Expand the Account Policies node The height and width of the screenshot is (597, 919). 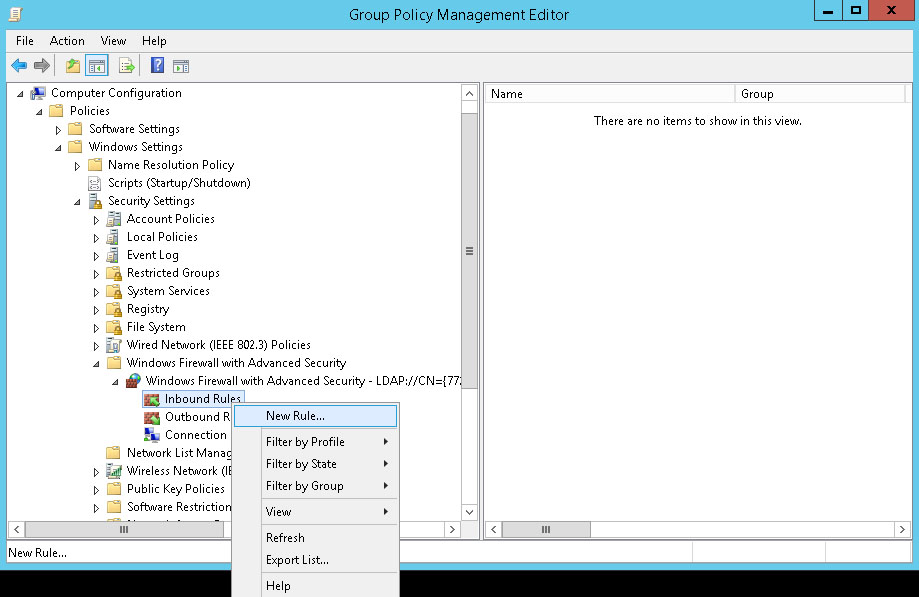tap(97, 220)
